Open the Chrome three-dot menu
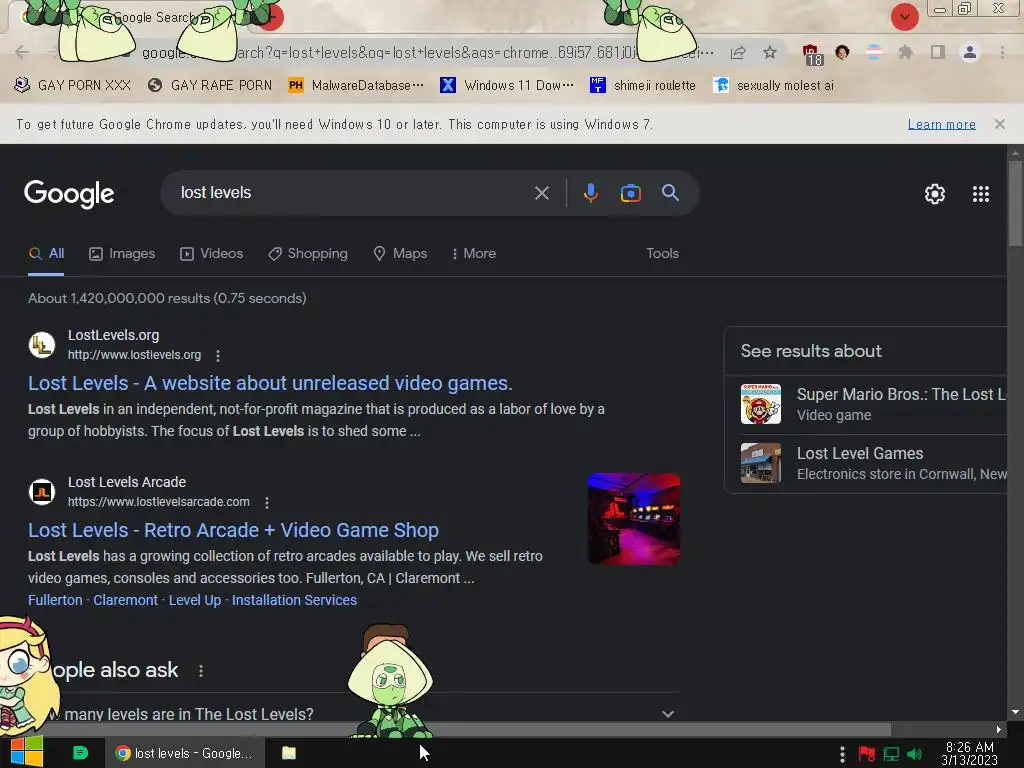 [1002, 52]
